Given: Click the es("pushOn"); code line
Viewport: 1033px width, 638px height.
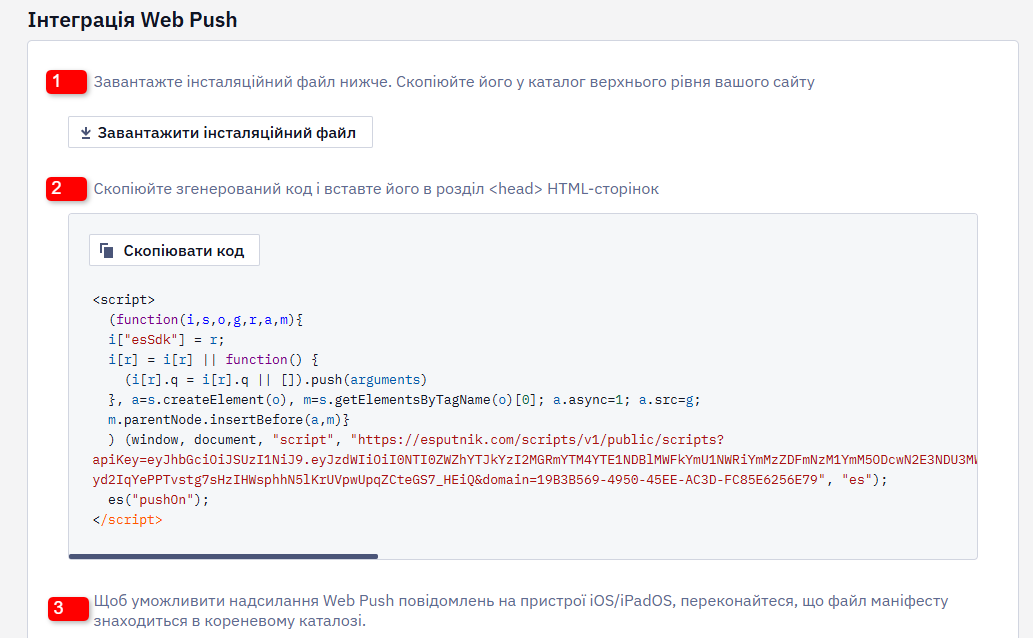Looking at the screenshot, I should click(158, 500).
